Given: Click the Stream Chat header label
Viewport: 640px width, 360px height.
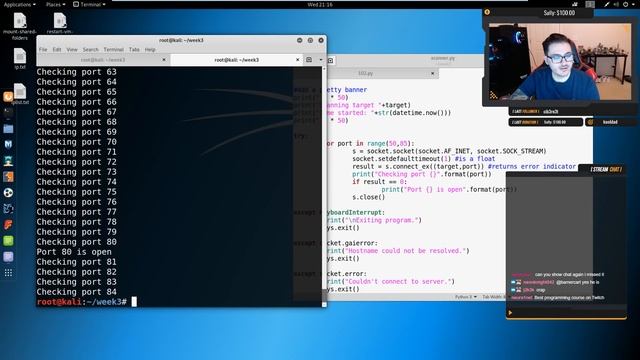Looking at the screenshot, I should click(x=606, y=169).
